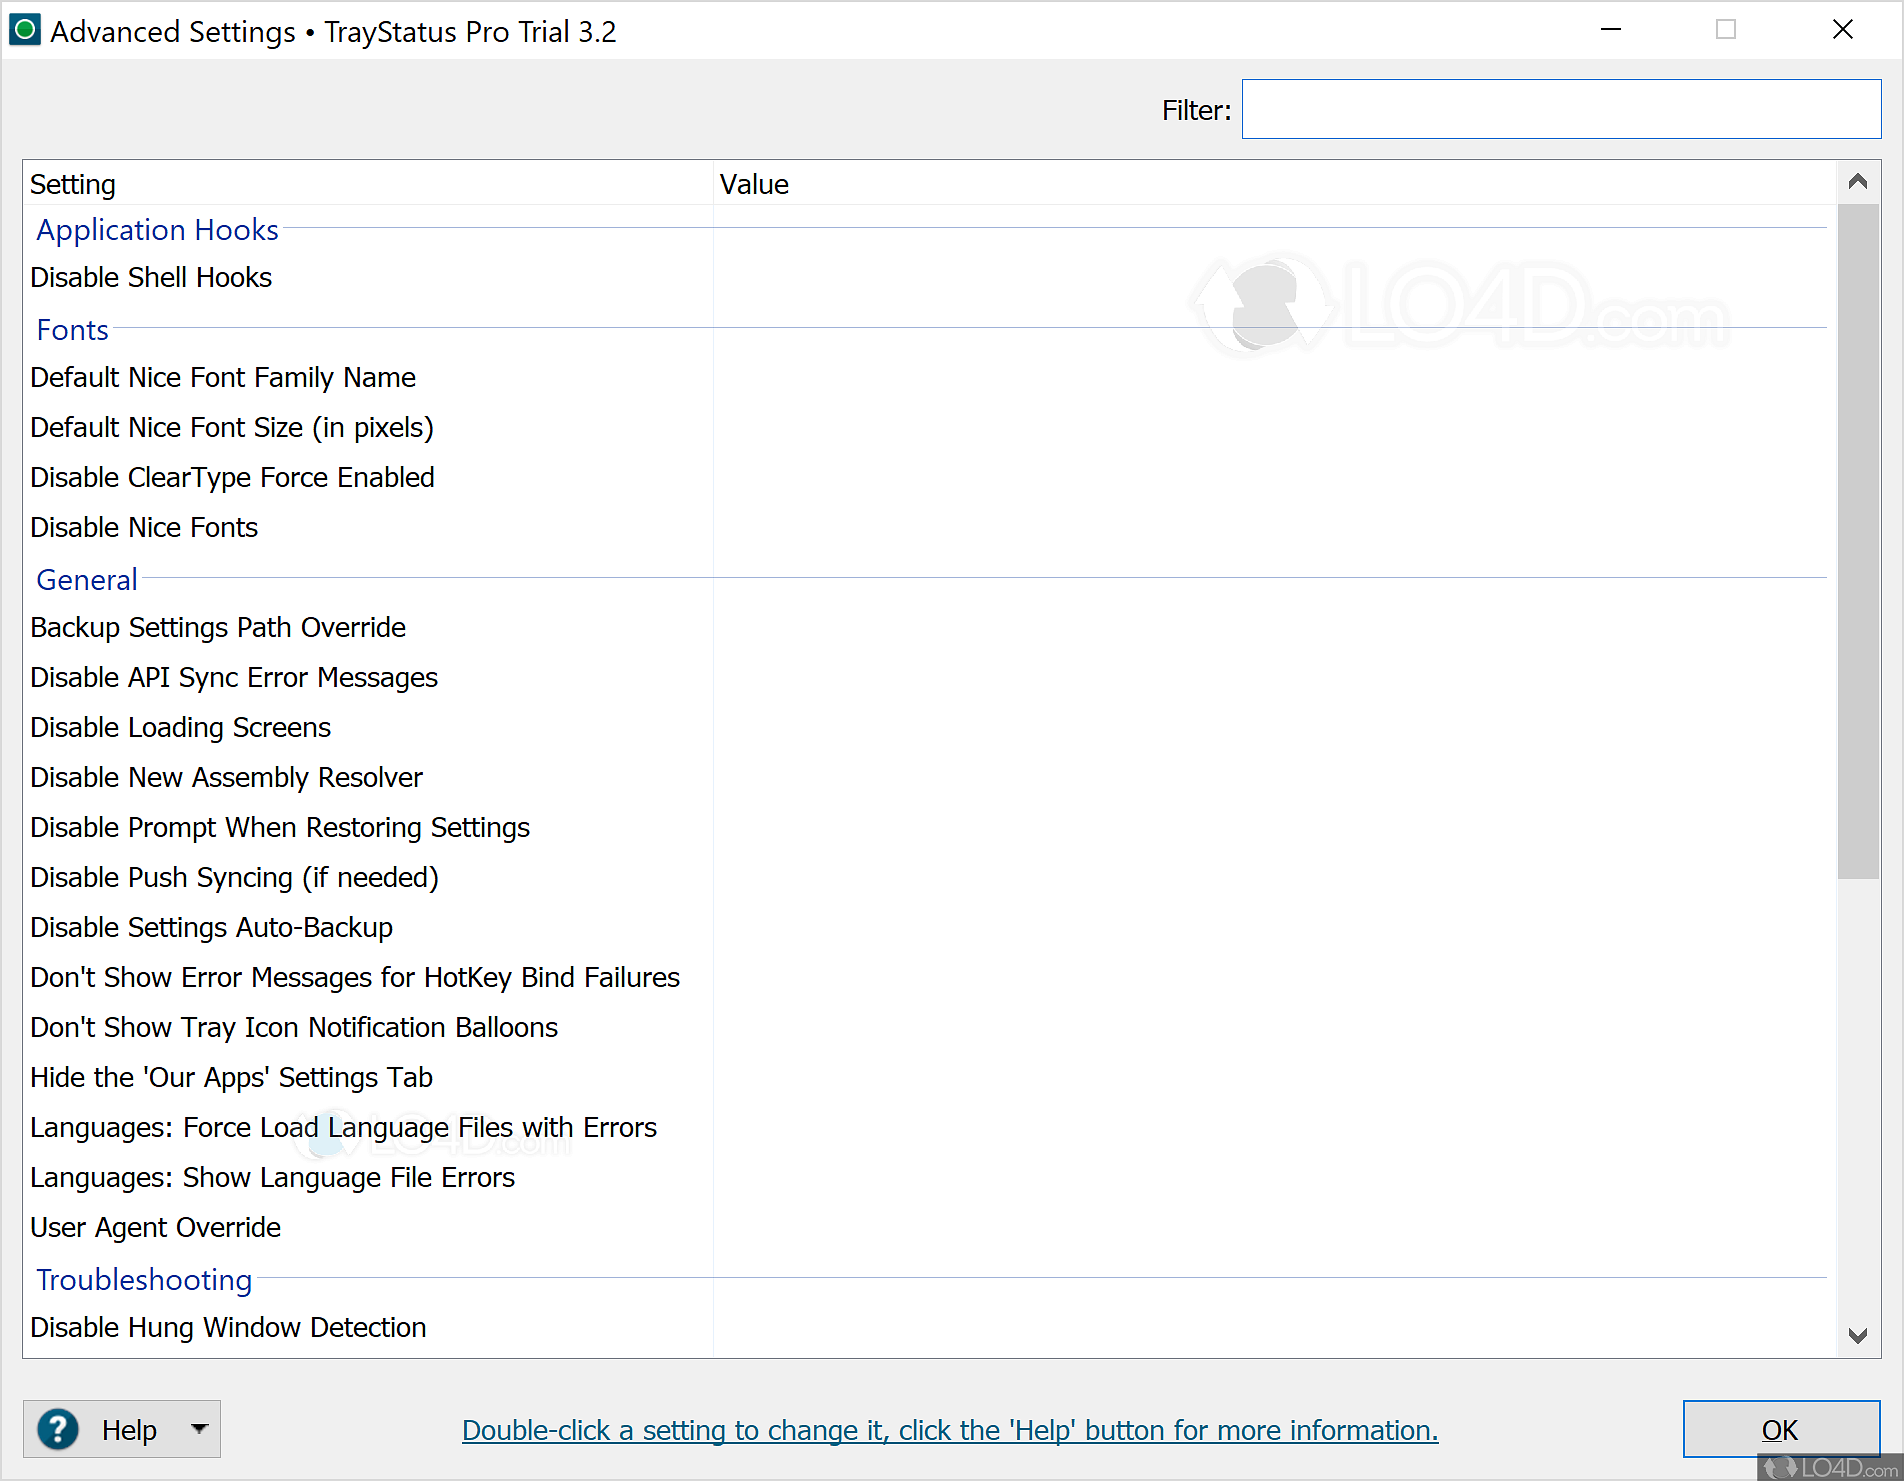Select Backup Settings Path Override row
The image size is (1904, 1481).
tap(218, 627)
